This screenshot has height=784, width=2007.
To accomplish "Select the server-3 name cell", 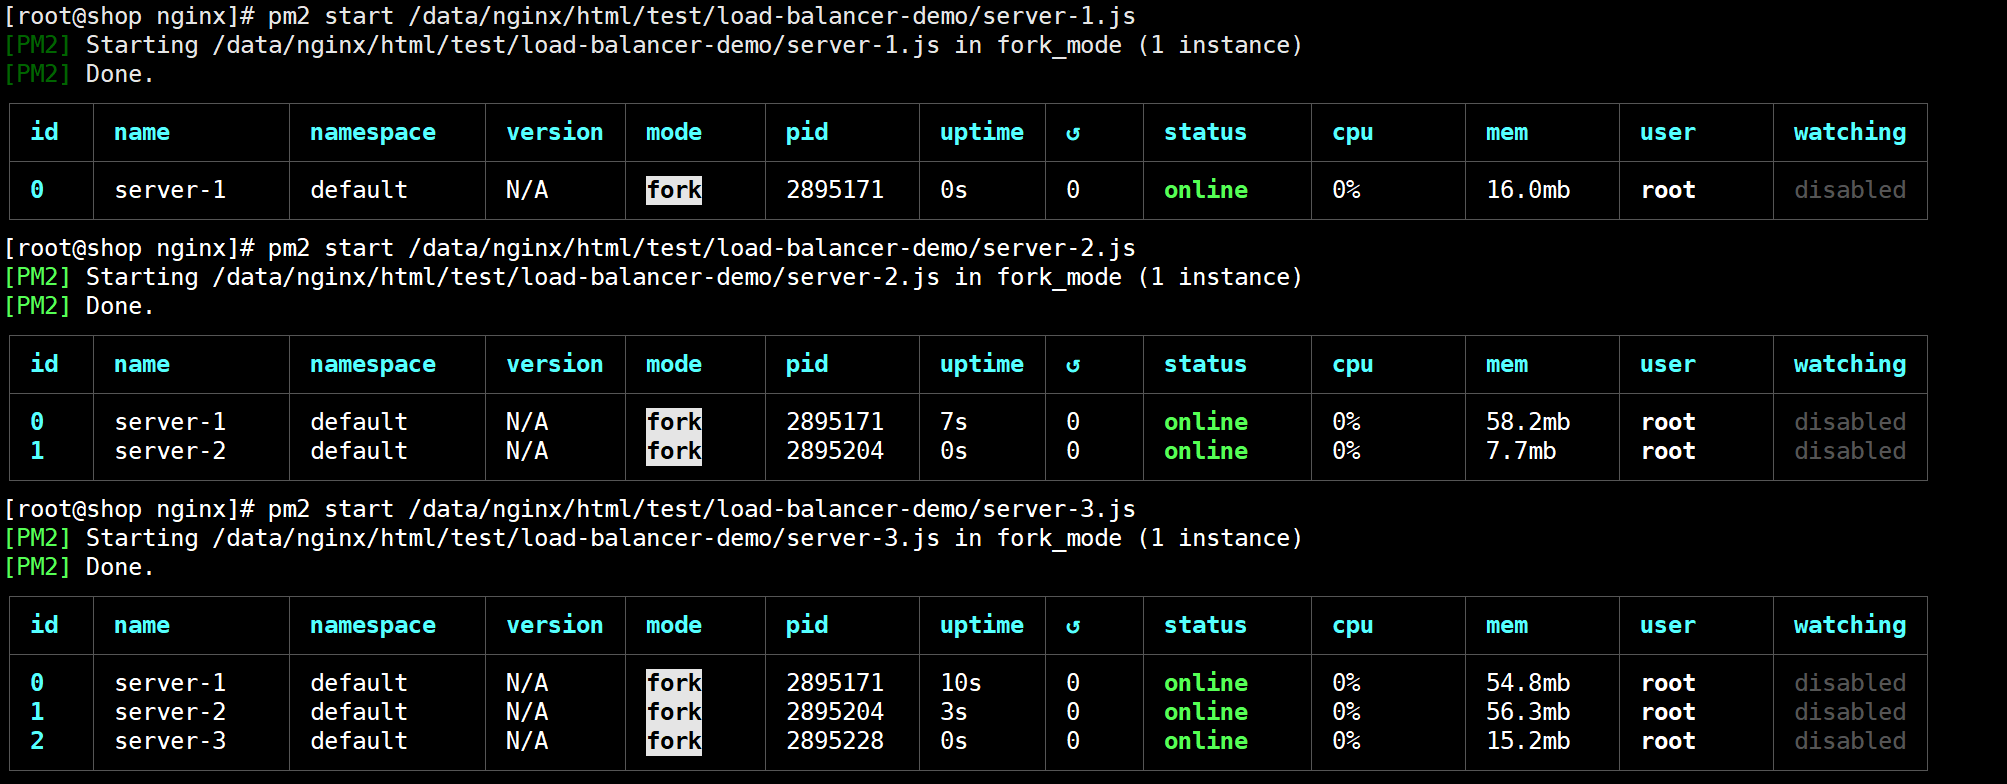I will point(170,741).
